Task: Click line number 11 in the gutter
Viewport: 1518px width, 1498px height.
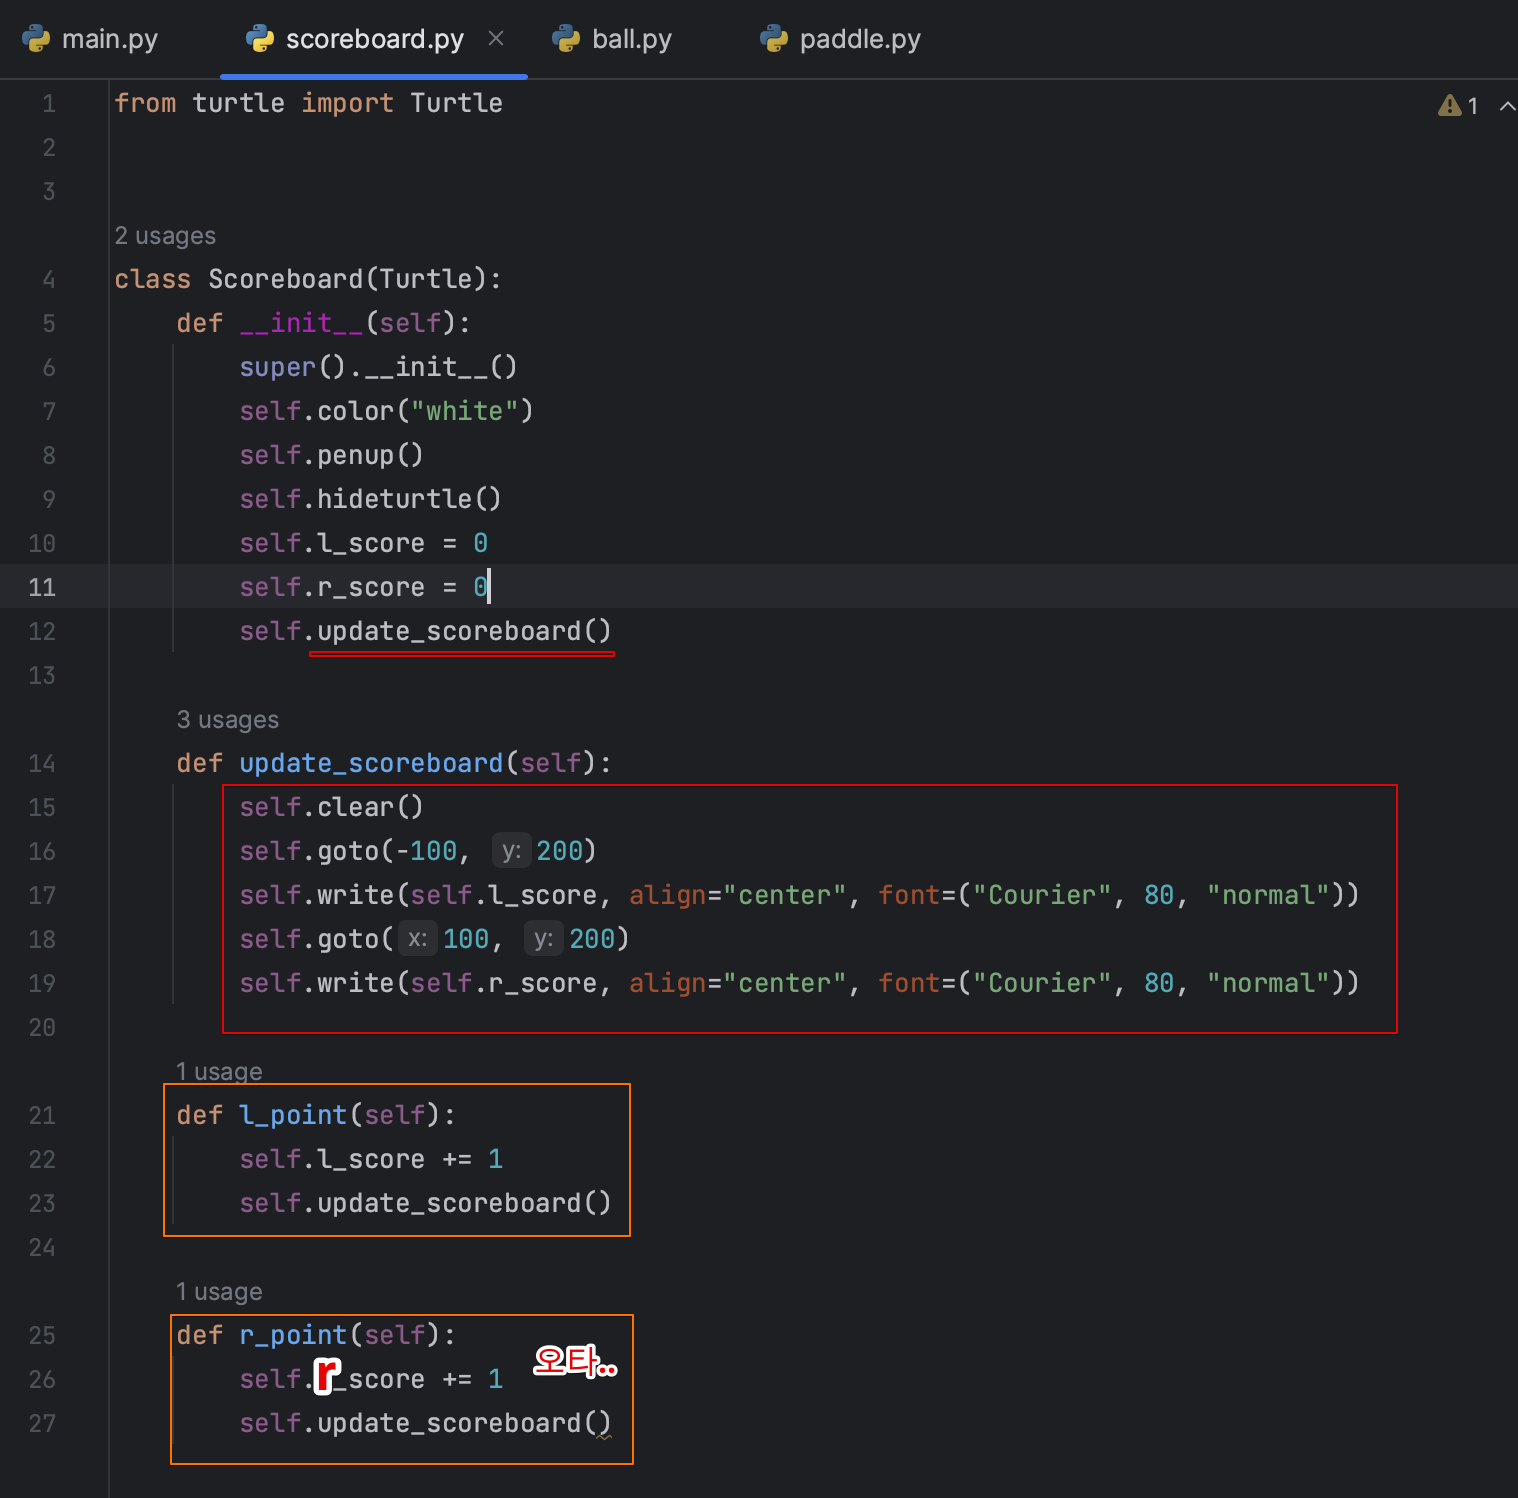Action: pos(42,587)
